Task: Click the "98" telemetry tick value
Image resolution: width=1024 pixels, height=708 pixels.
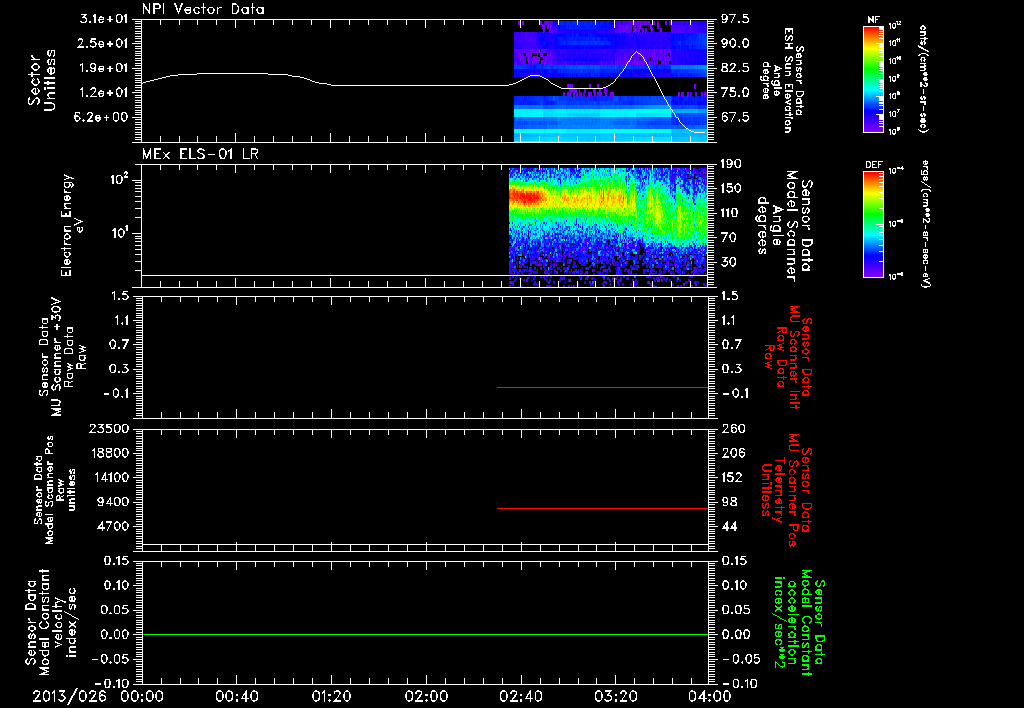Action: (x=731, y=502)
